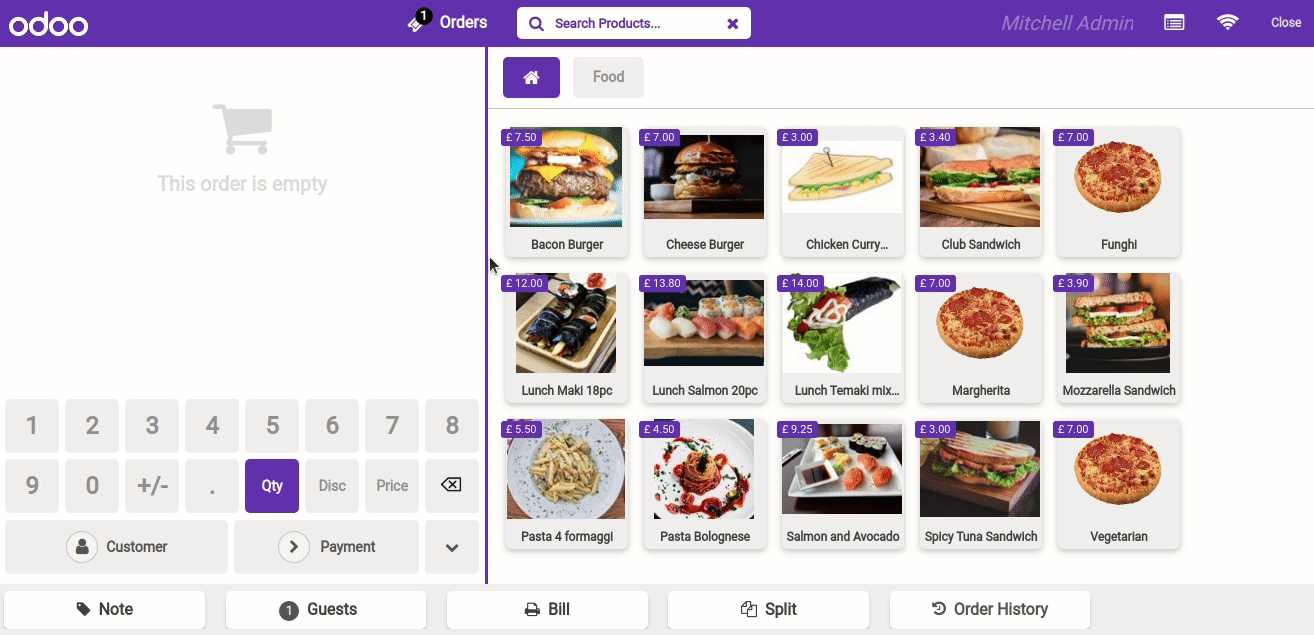This screenshot has width=1314, height=635.
Task: Filter products by Food category
Action: coord(608,77)
